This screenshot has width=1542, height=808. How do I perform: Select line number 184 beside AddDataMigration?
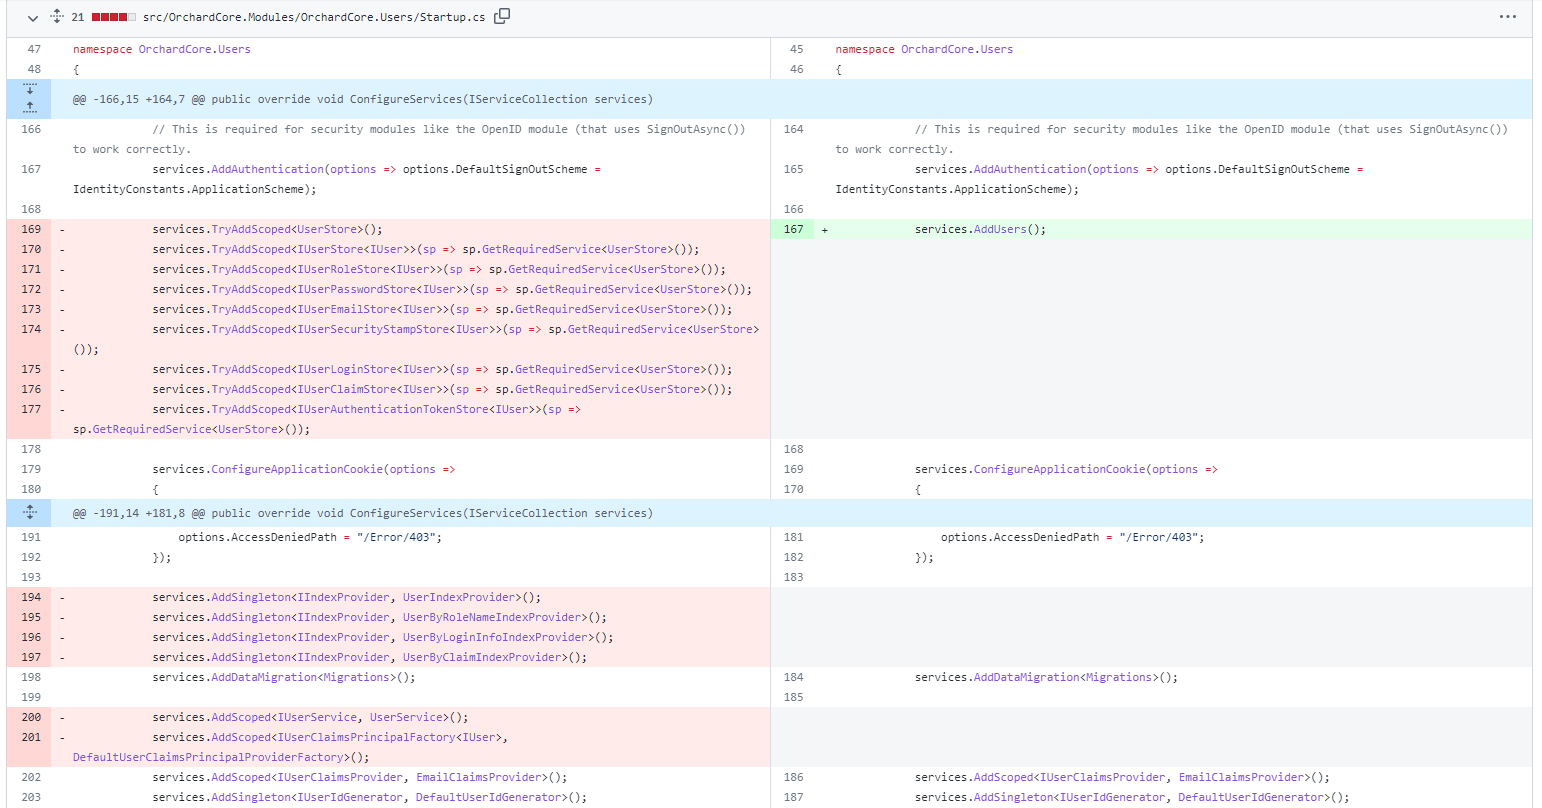(793, 677)
